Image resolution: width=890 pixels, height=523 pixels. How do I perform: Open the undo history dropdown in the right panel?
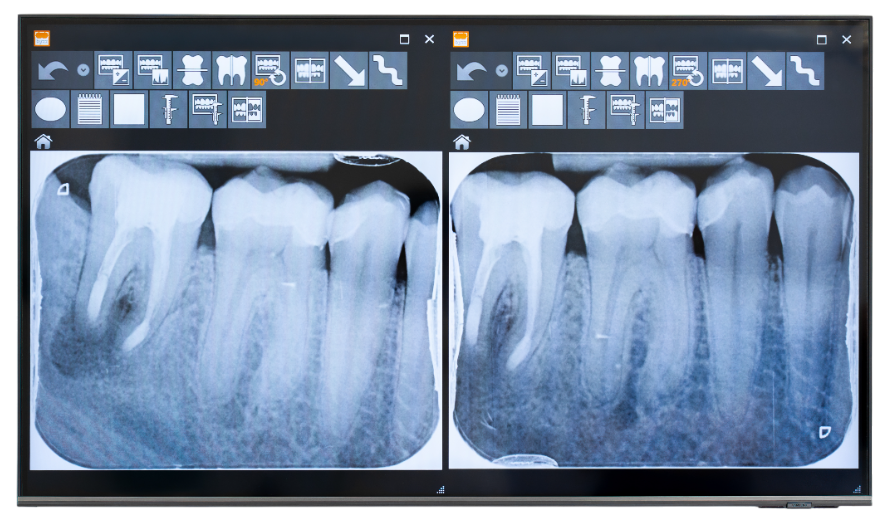(x=501, y=71)
